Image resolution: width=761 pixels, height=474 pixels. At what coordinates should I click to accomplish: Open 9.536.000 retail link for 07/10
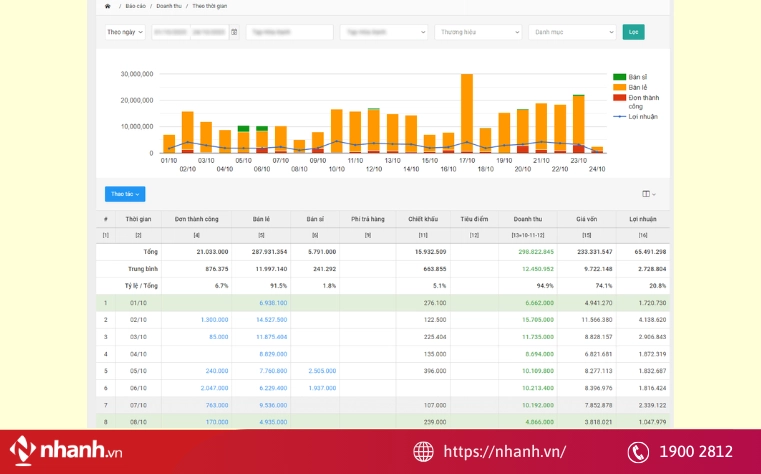(x=273, y=405)
